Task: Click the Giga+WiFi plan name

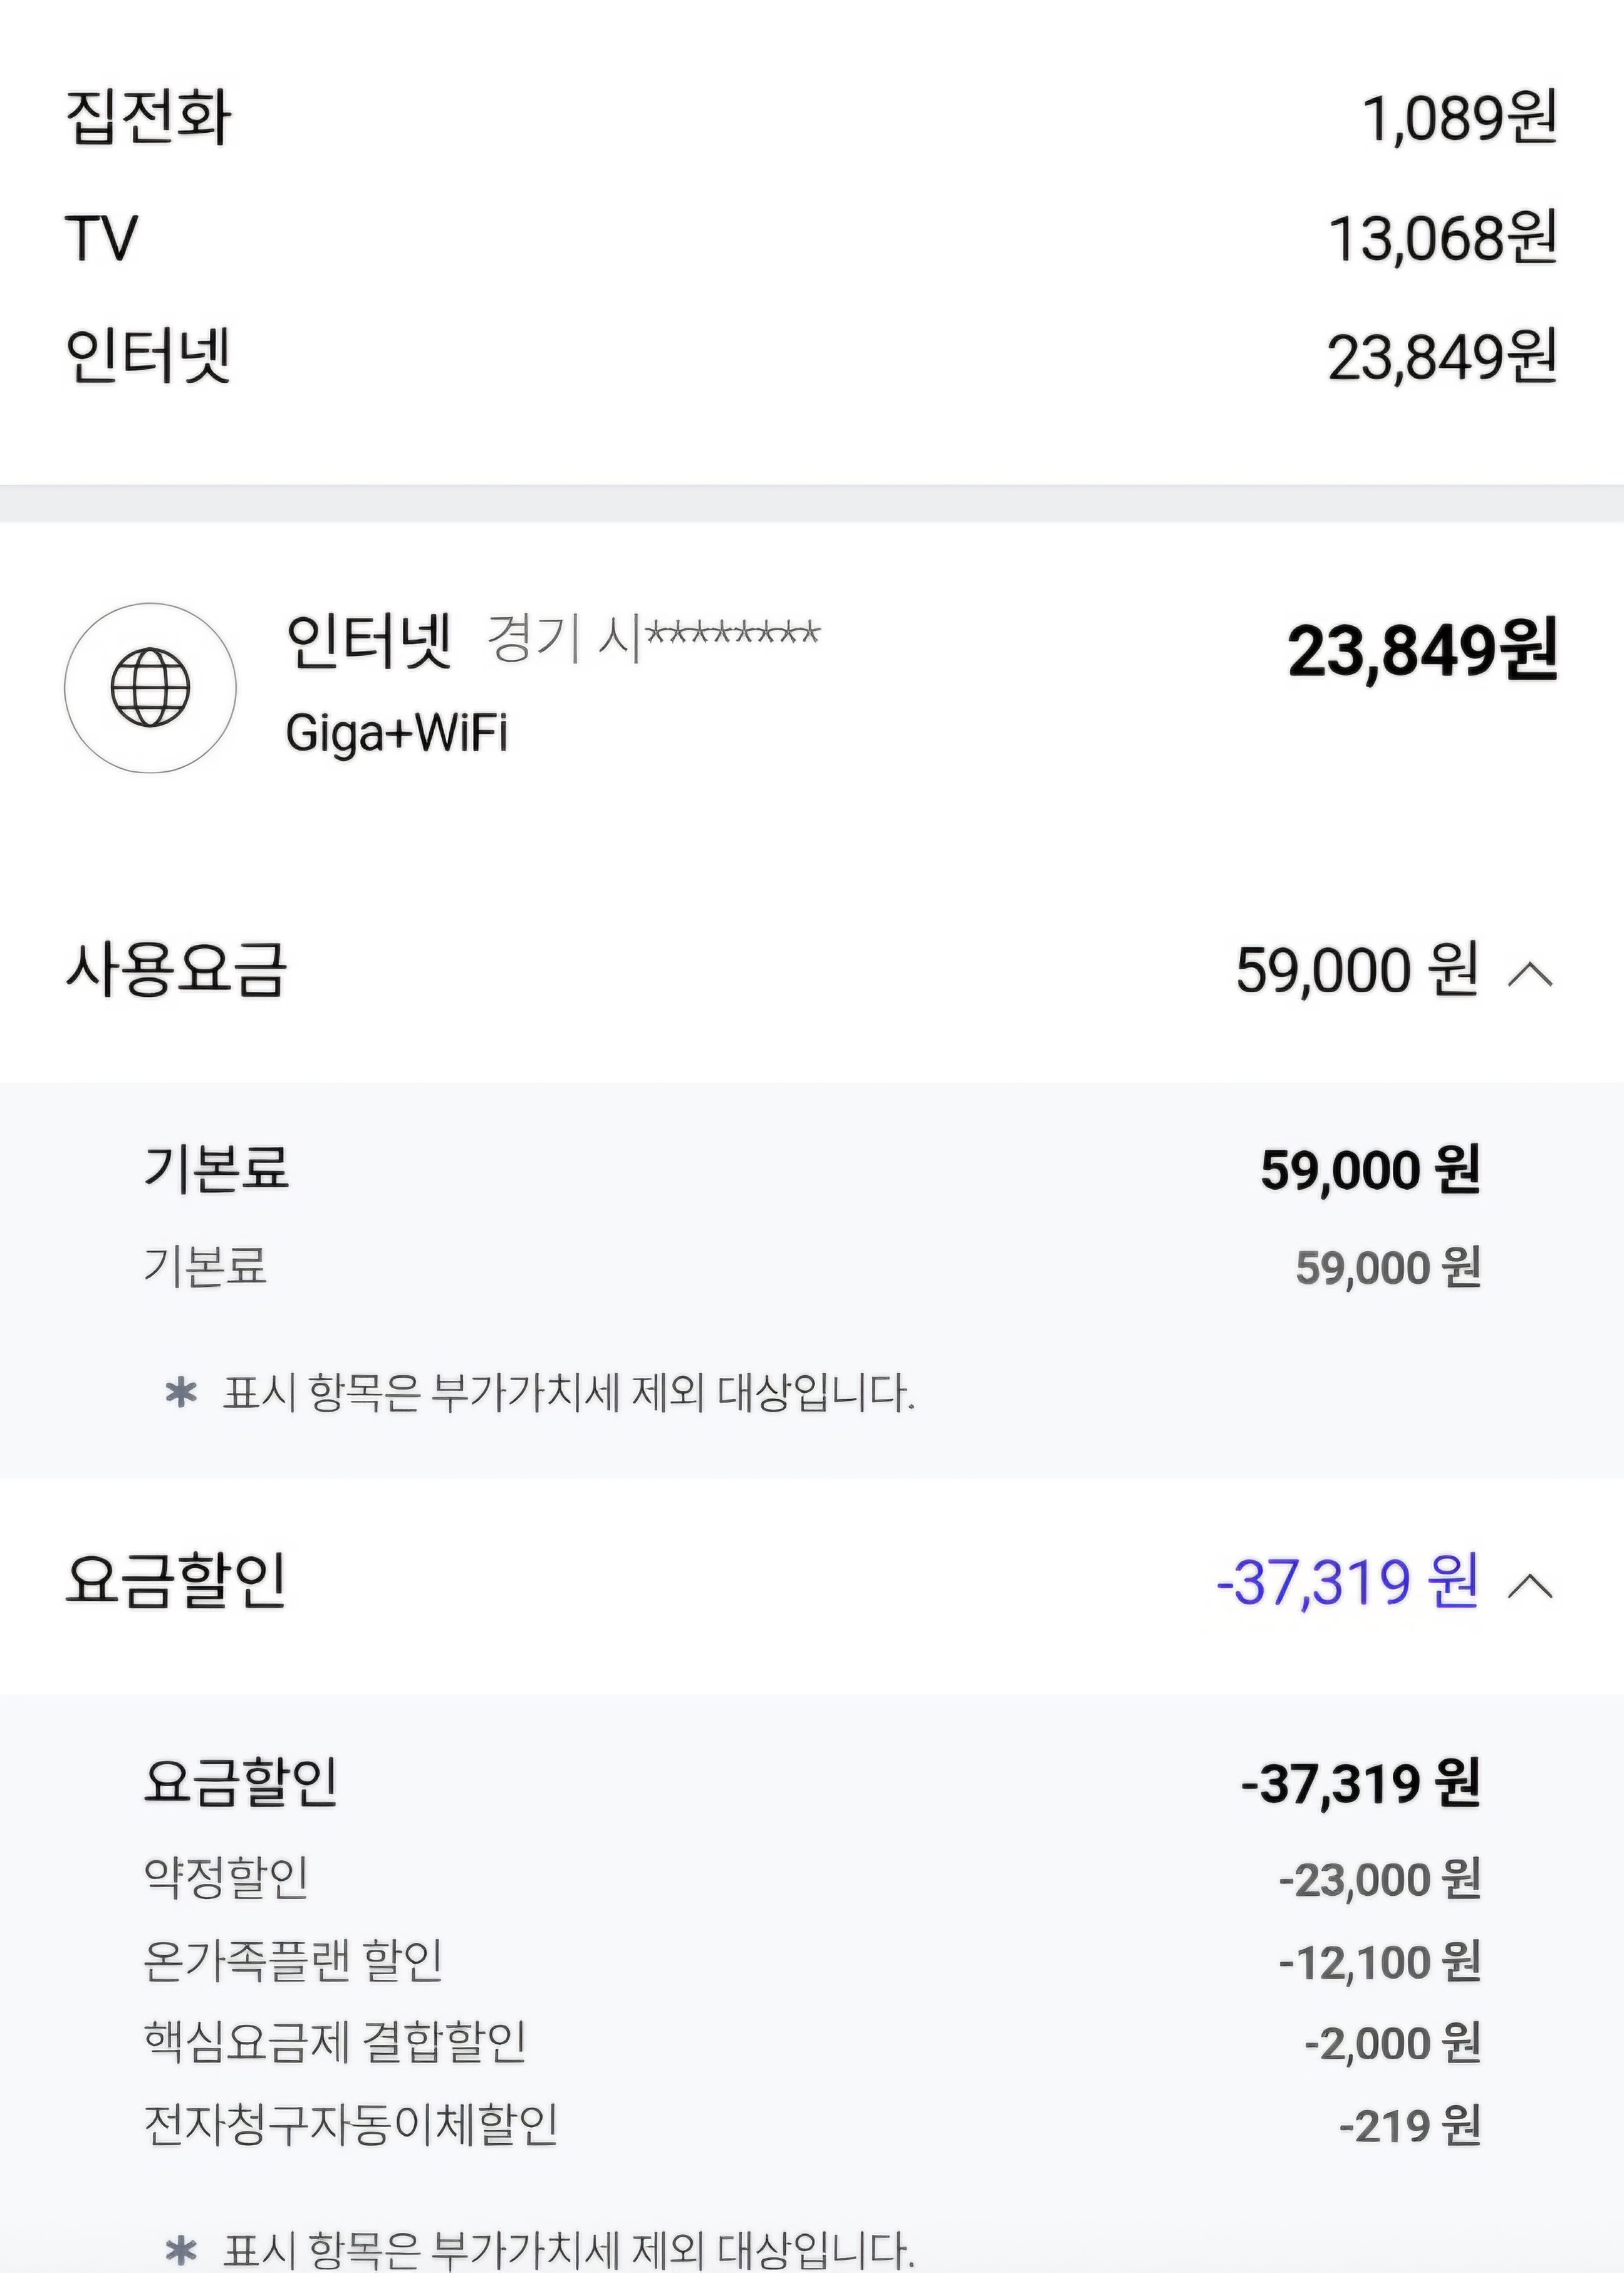Action: point(397,733)
